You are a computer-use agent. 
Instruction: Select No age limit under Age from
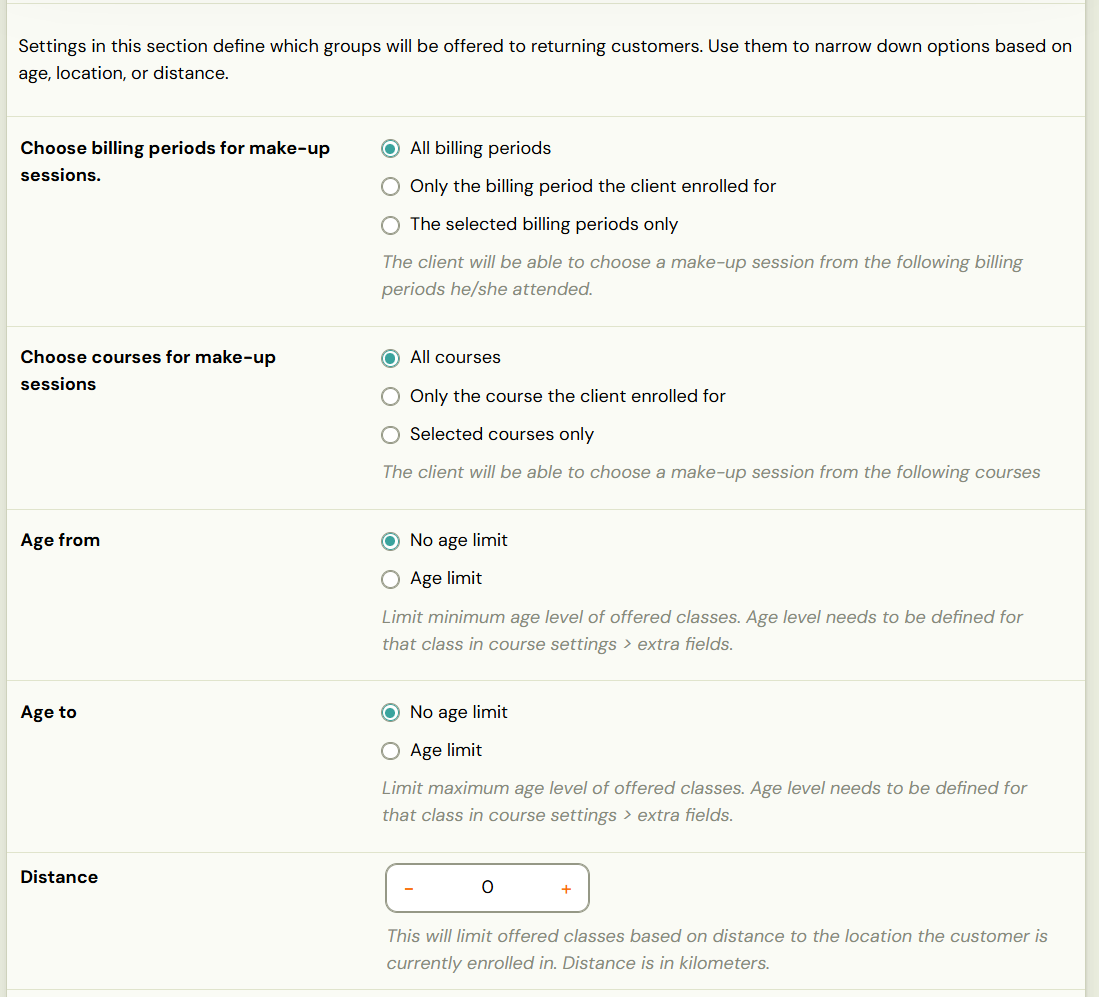pyautogui.click(x=390, y=541)
